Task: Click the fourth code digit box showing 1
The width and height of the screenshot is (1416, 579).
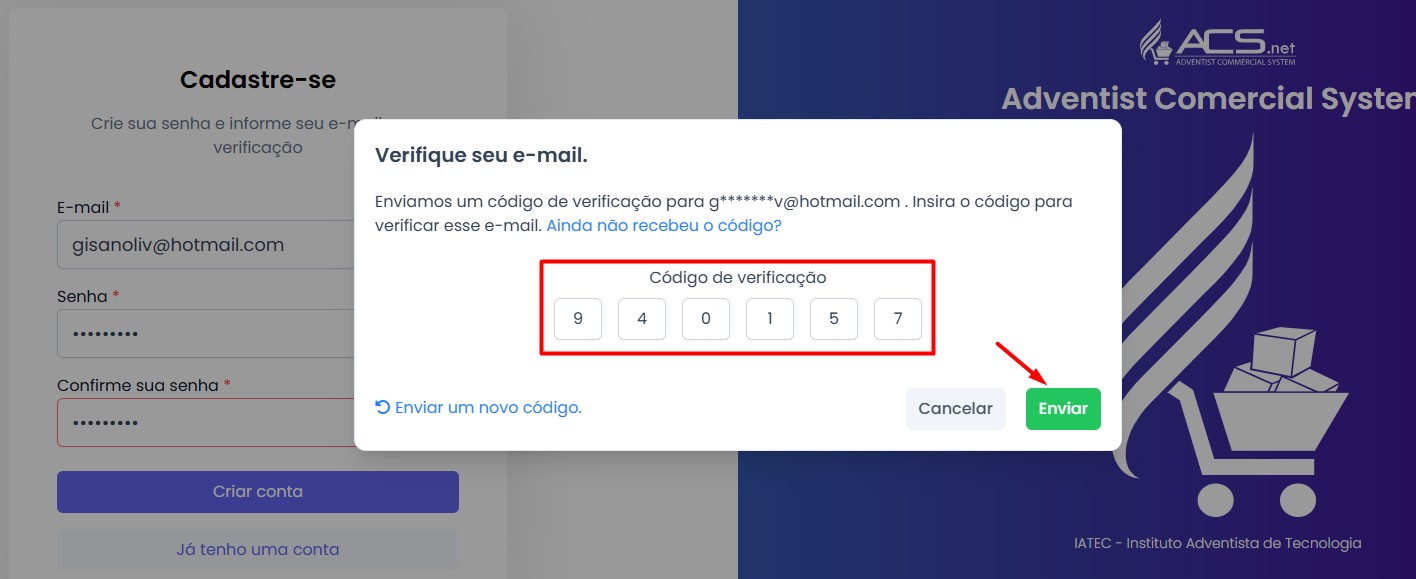Action: (x=770, y=319)
